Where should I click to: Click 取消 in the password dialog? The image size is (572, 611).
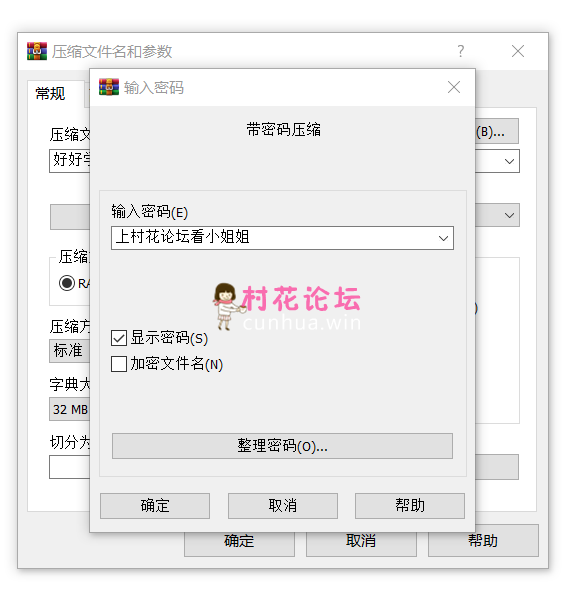pos(283,506)
